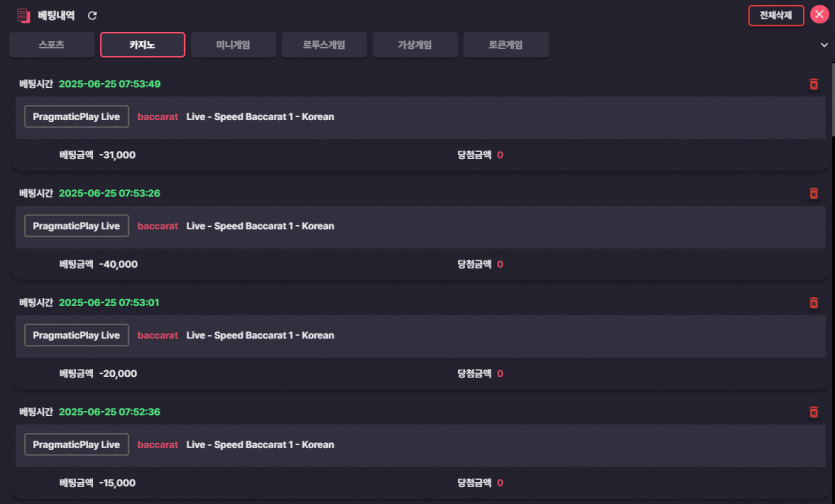835x504 pixels.
Task: Open the 로투스게임 tab
Action: (324, 45)
